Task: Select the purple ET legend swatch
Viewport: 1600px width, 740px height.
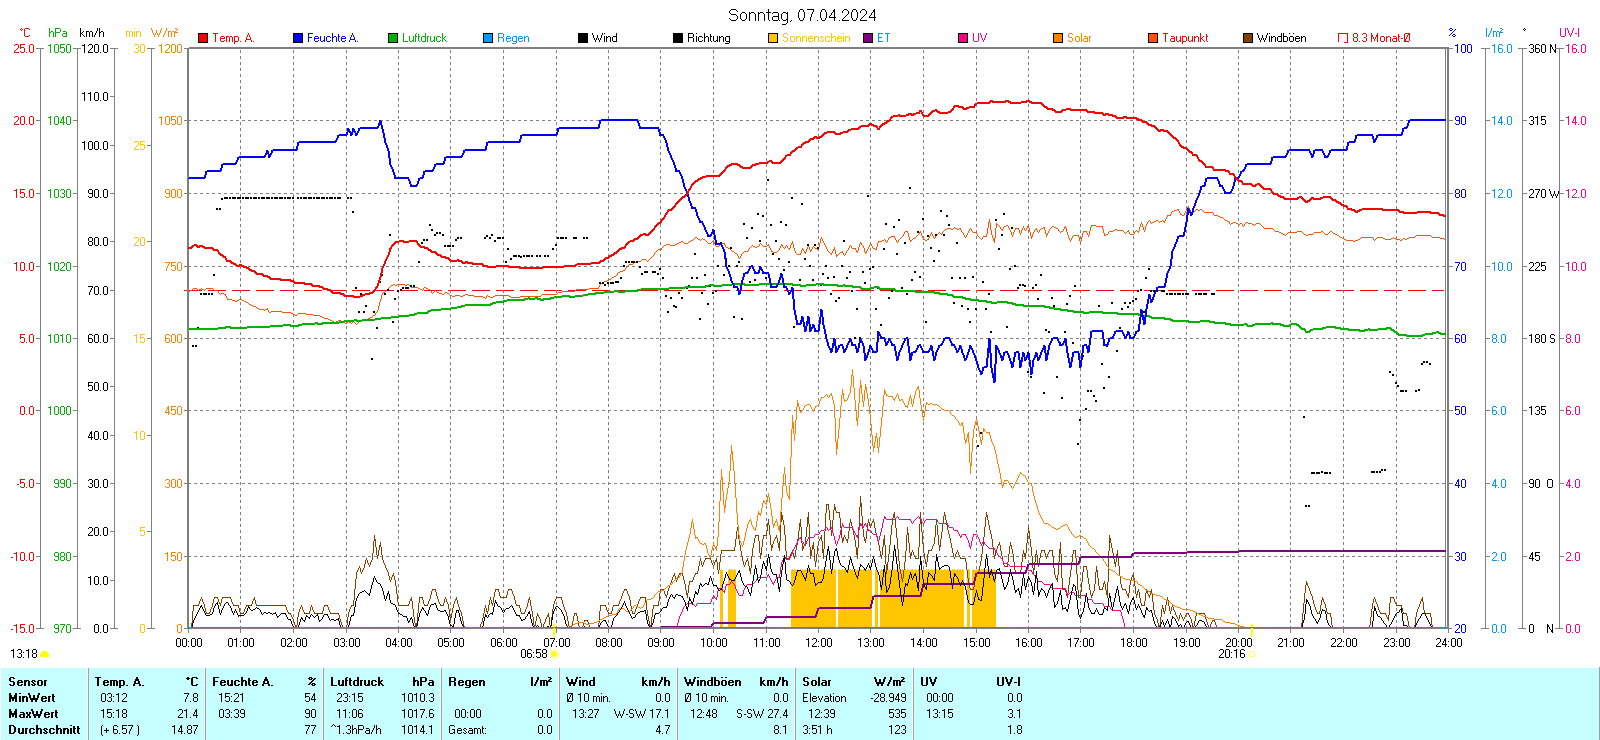Action: [868, 38]
